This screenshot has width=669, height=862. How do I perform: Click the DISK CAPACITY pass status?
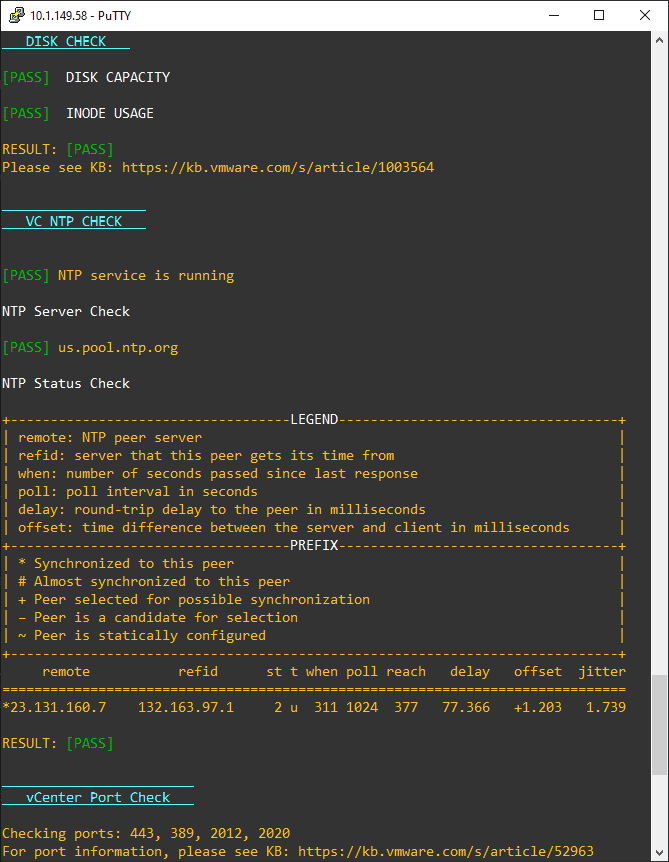(25, 77)
